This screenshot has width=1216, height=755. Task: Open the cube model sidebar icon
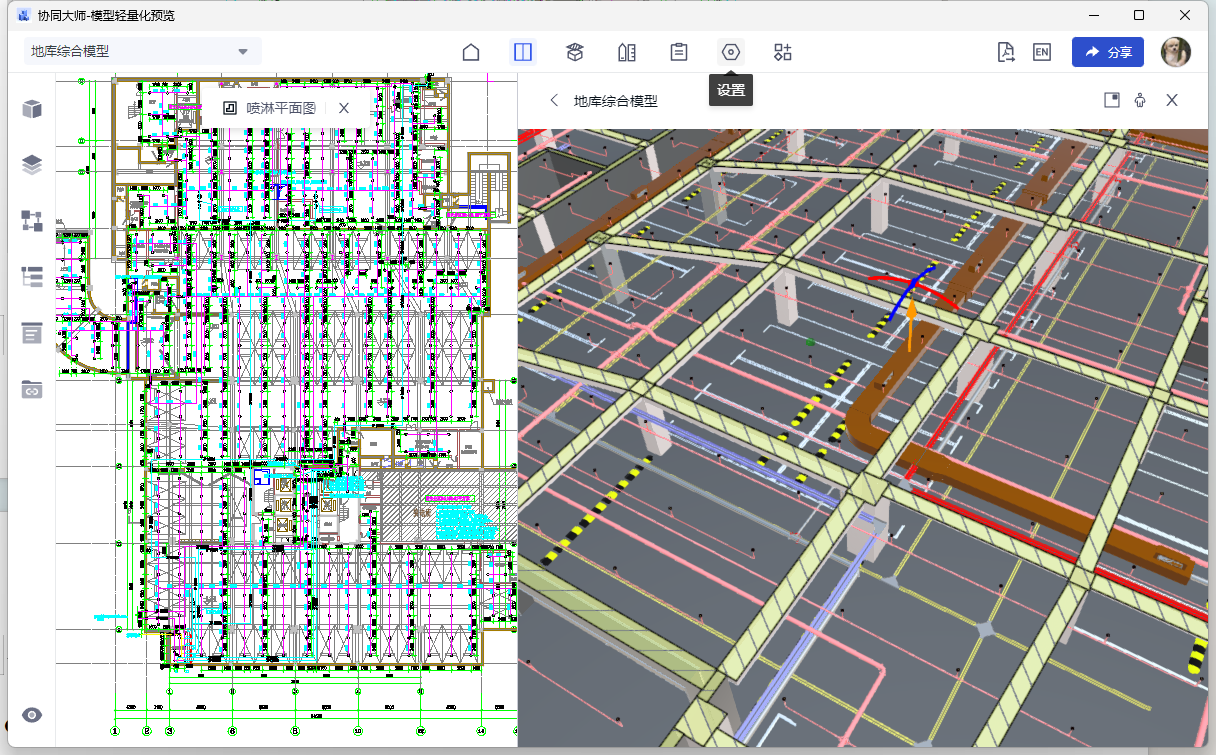[32, 109]
